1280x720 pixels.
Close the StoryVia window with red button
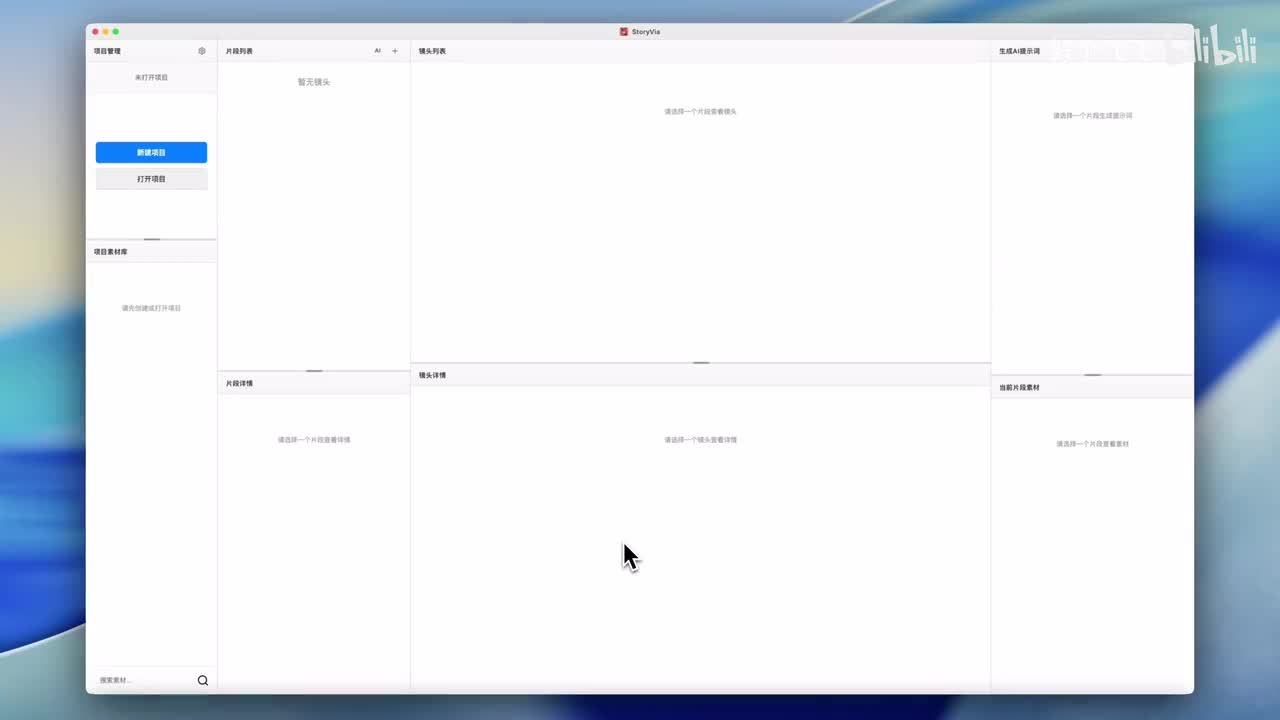tap(96, 32)
